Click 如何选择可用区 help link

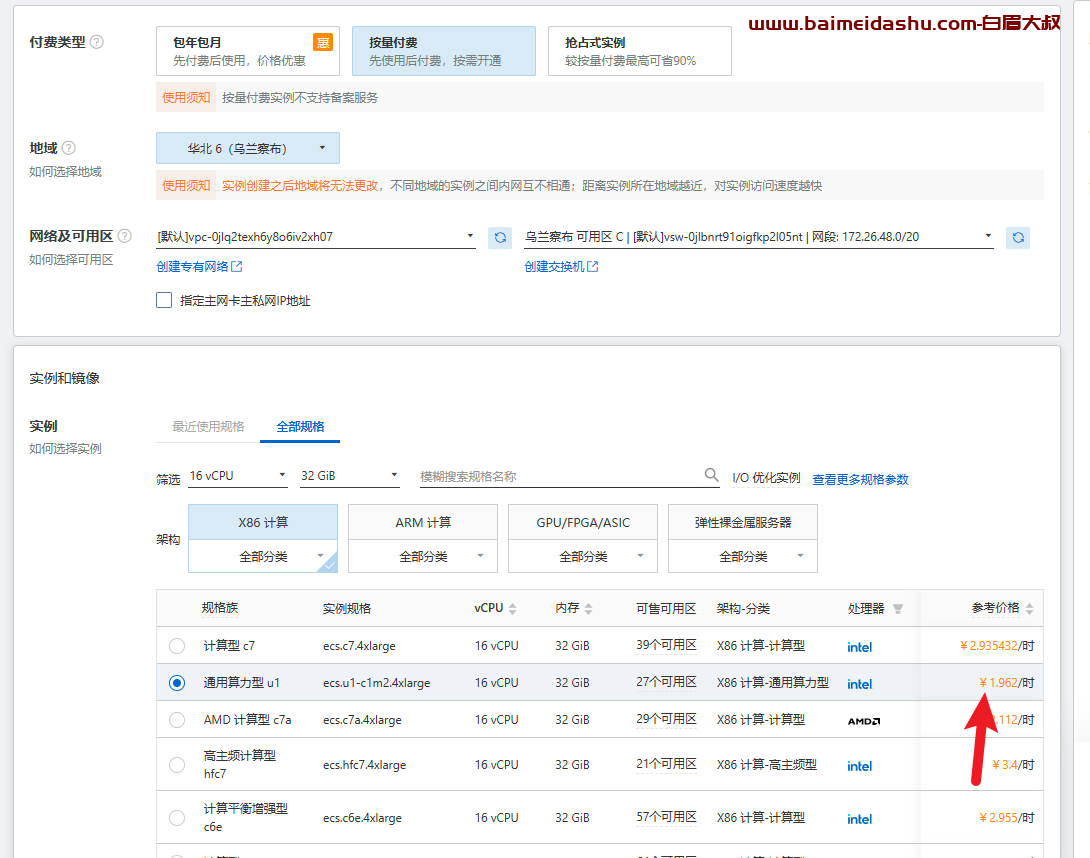tap(71, 259)
